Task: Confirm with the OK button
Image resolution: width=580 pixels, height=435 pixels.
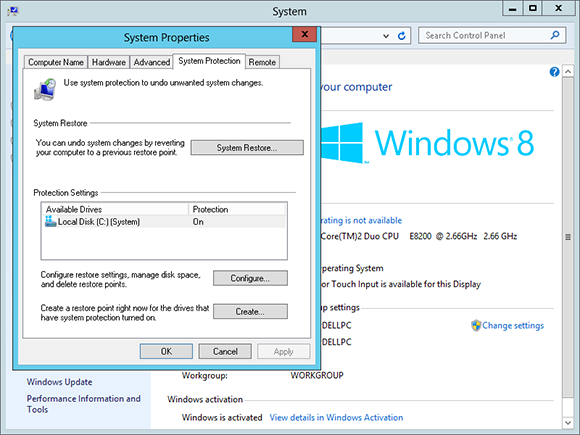Action: tap(166, 351)
